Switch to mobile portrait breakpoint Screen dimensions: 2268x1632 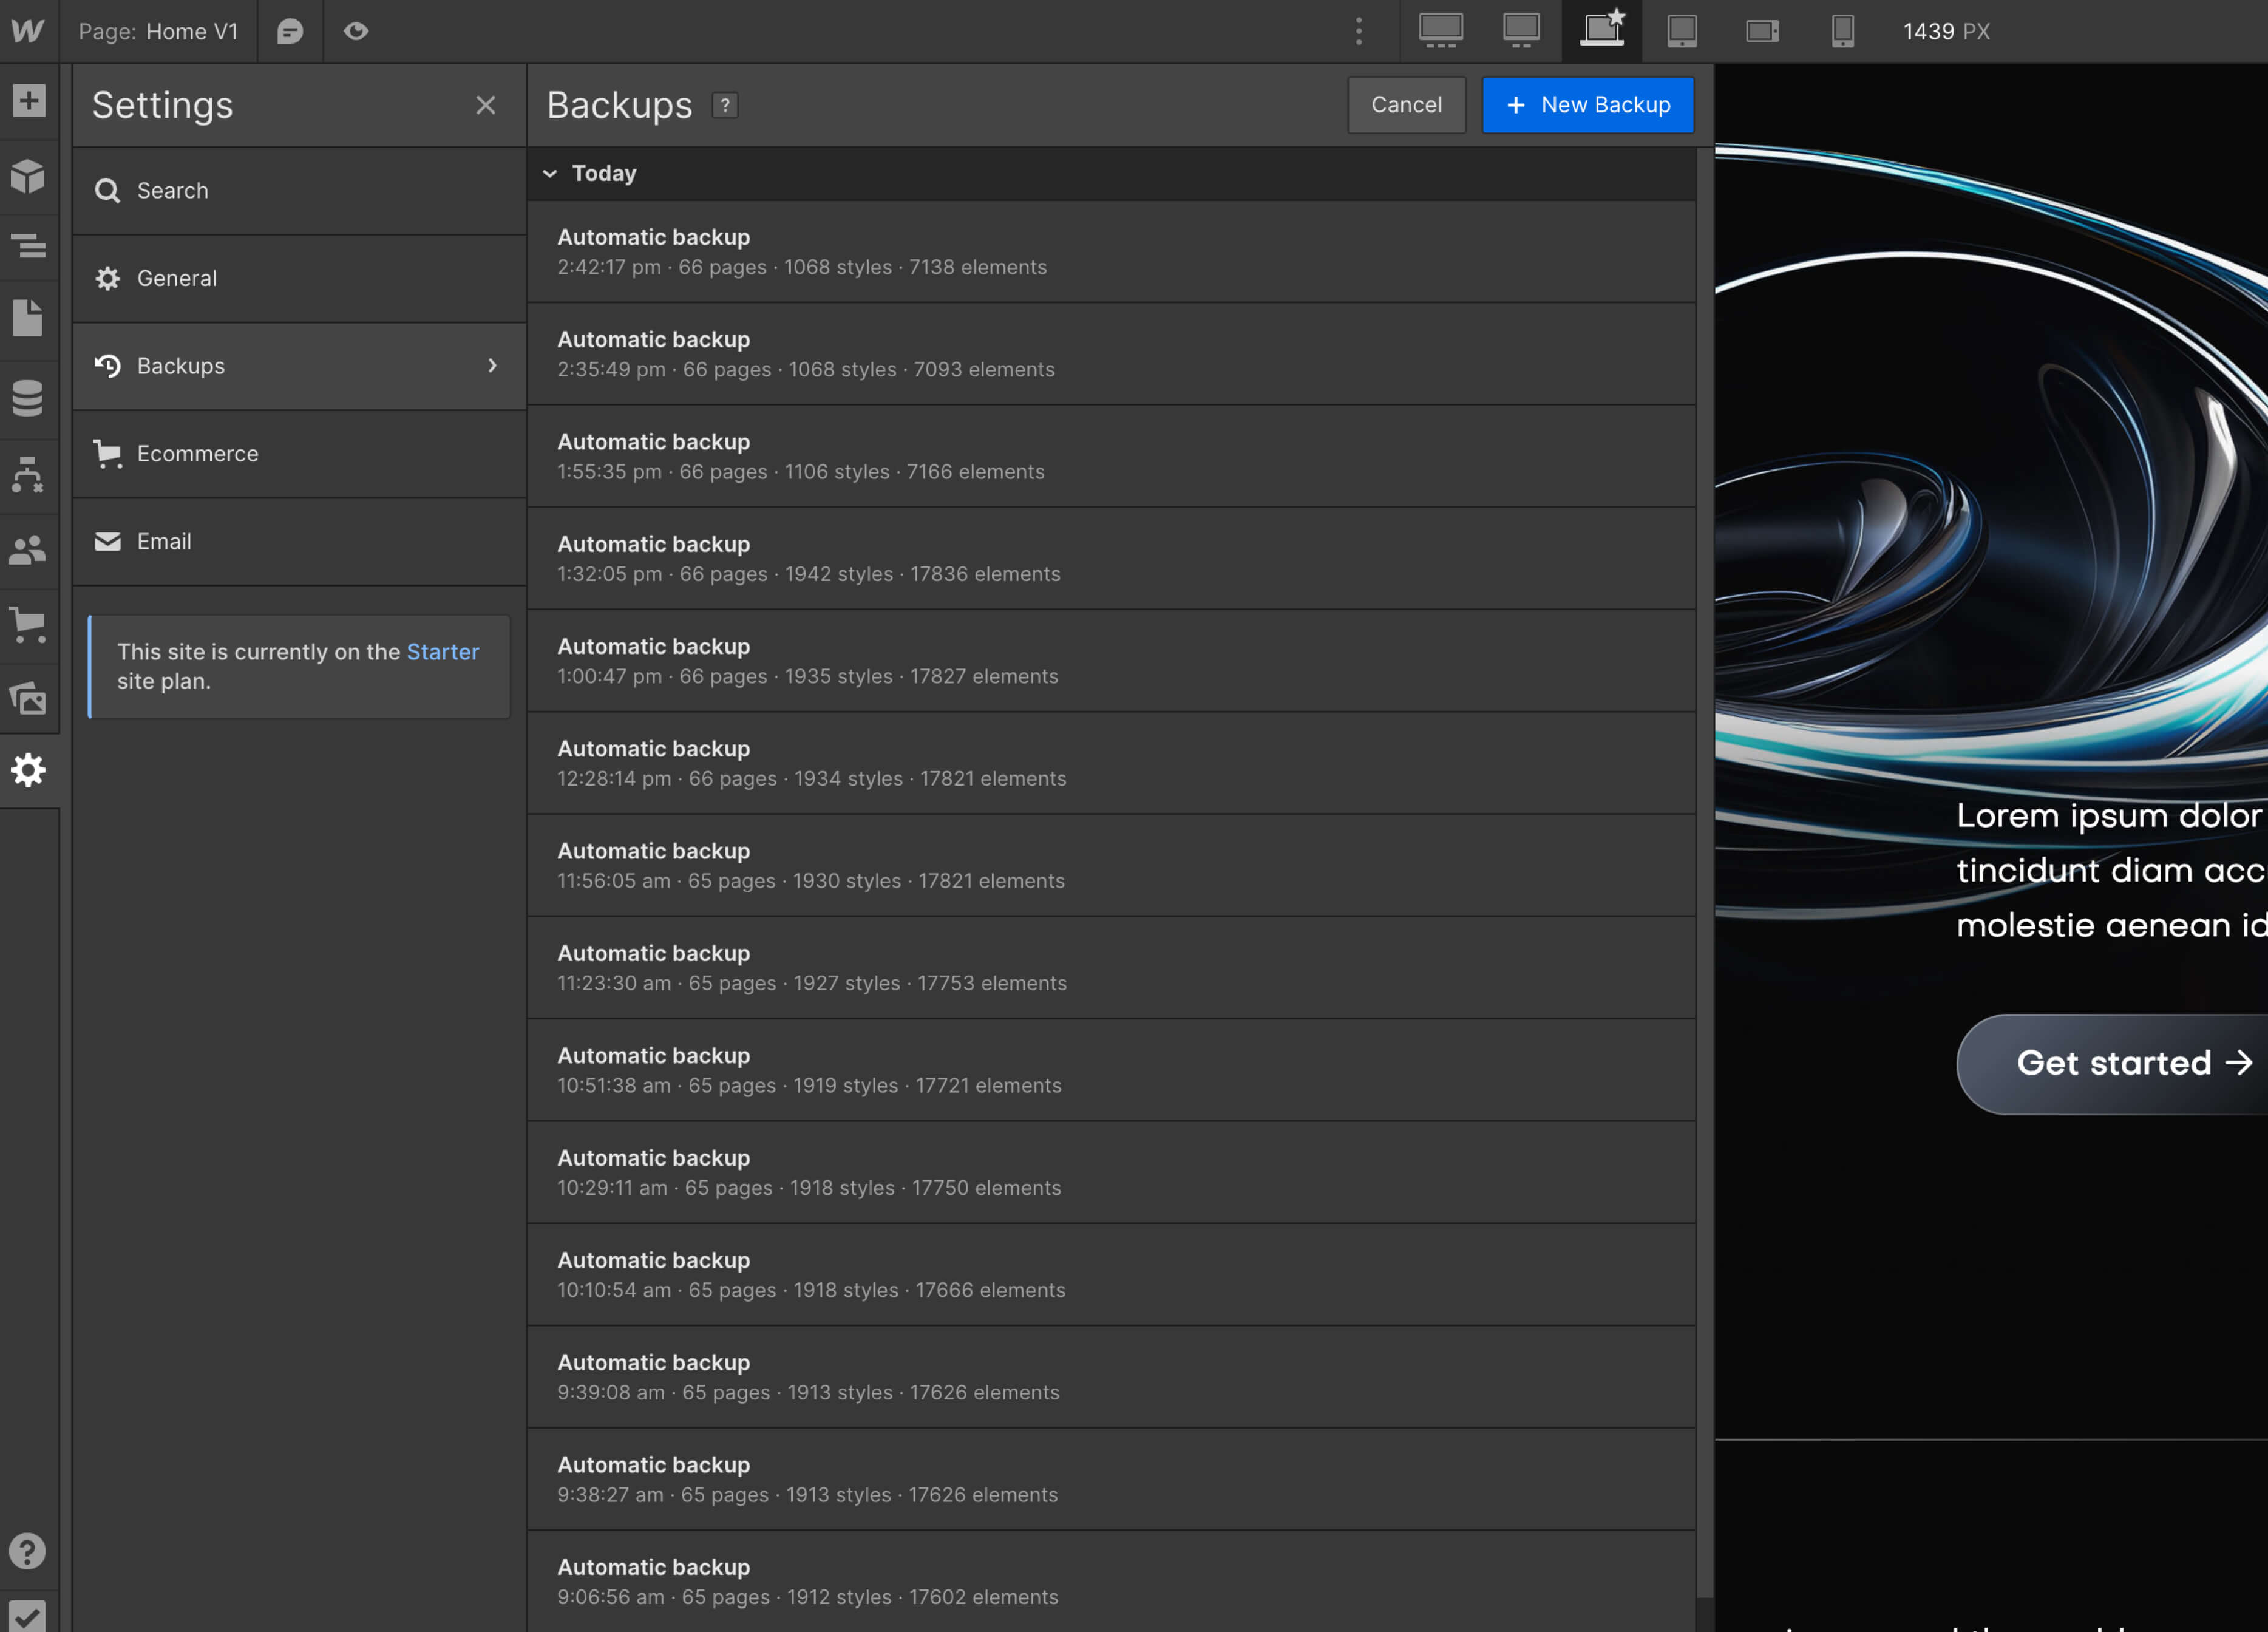coord(1842,31)
